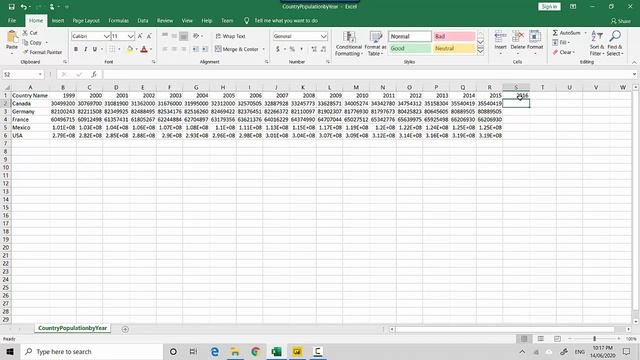Open Format as Table gallery
This screenshot has height=360, width=640.
click(375, 43)
